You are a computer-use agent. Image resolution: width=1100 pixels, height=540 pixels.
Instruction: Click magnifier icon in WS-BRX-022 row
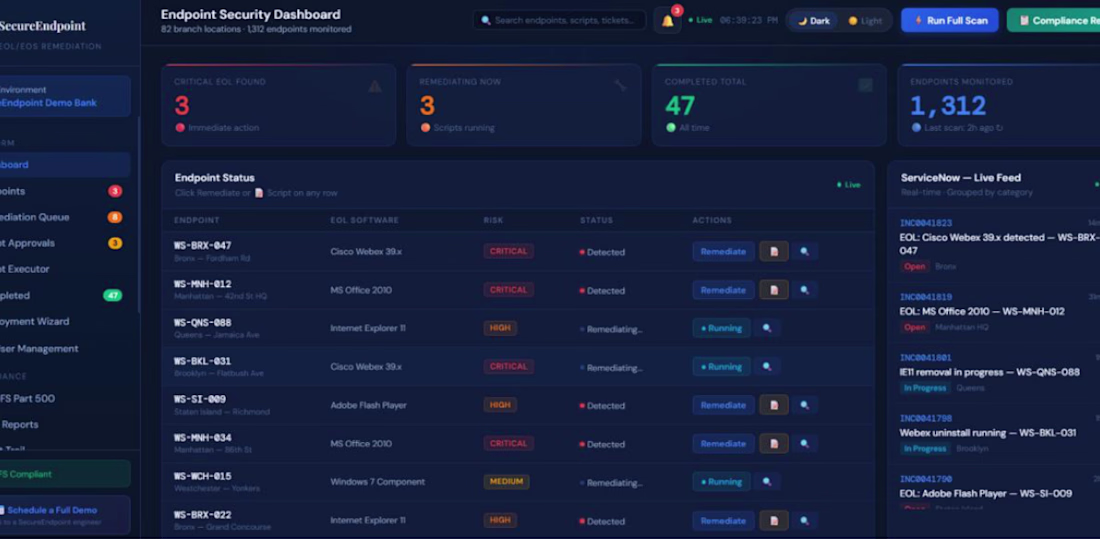805,520
